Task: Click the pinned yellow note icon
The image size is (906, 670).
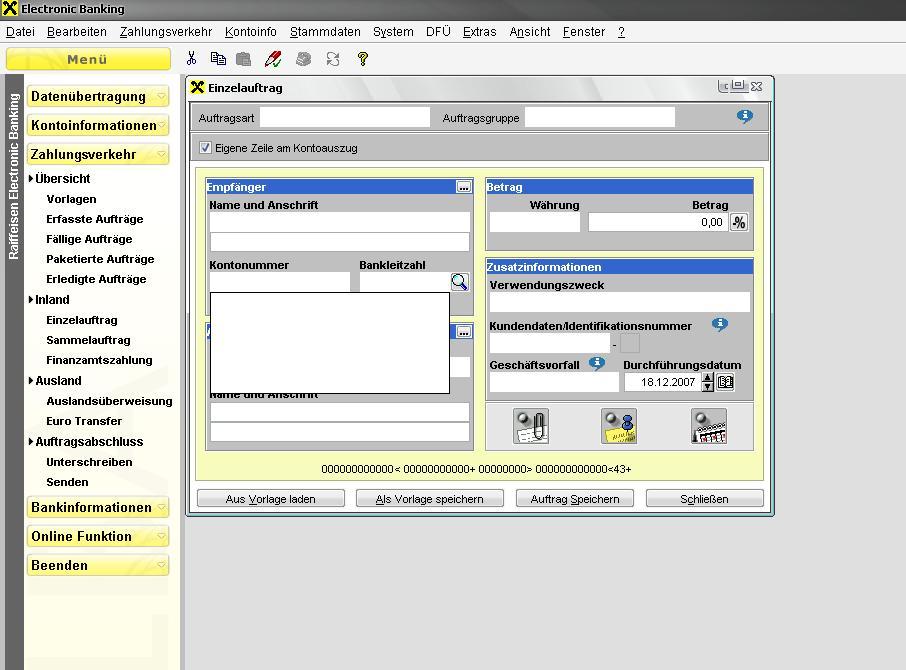Action: point(619,426)
